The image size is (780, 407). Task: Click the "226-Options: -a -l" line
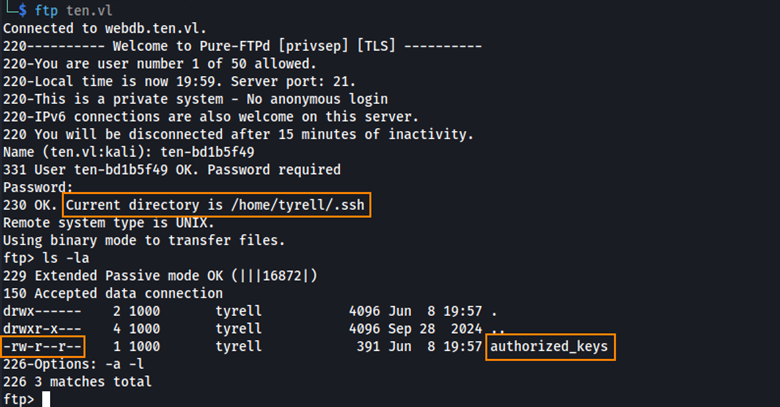point(77,364)
